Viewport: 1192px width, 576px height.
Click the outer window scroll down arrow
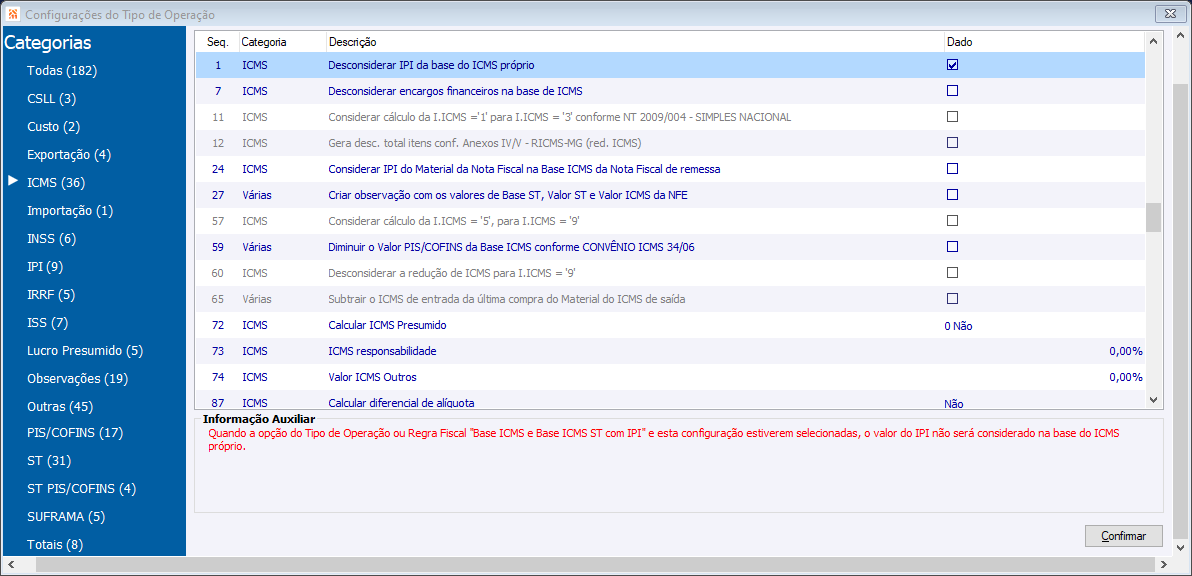coord(1181,547)
